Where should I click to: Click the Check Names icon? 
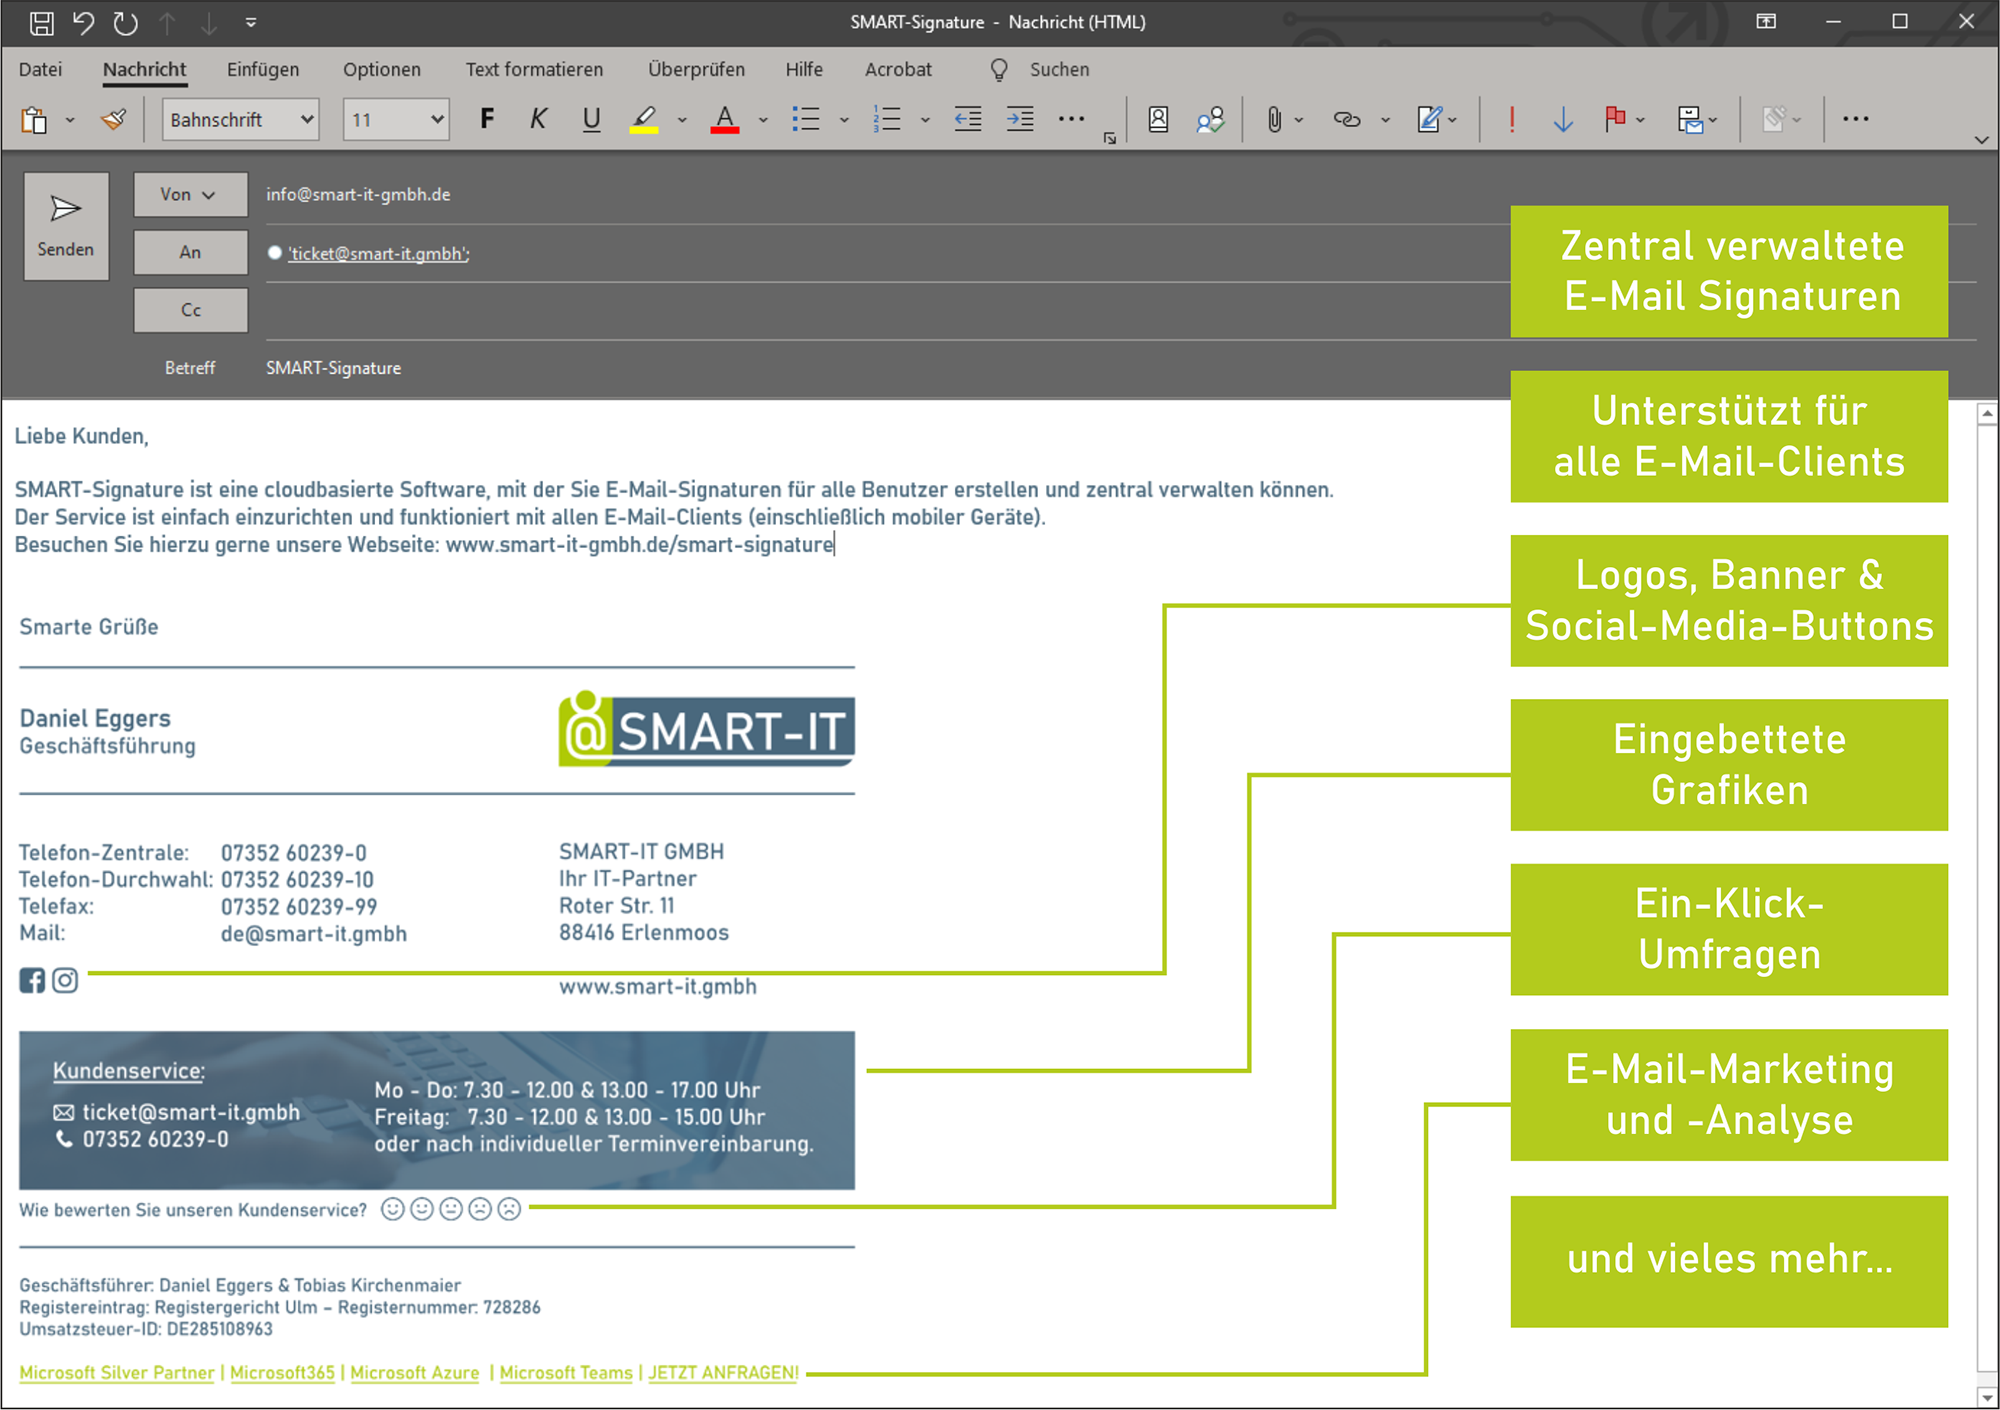coord(1210,120)
